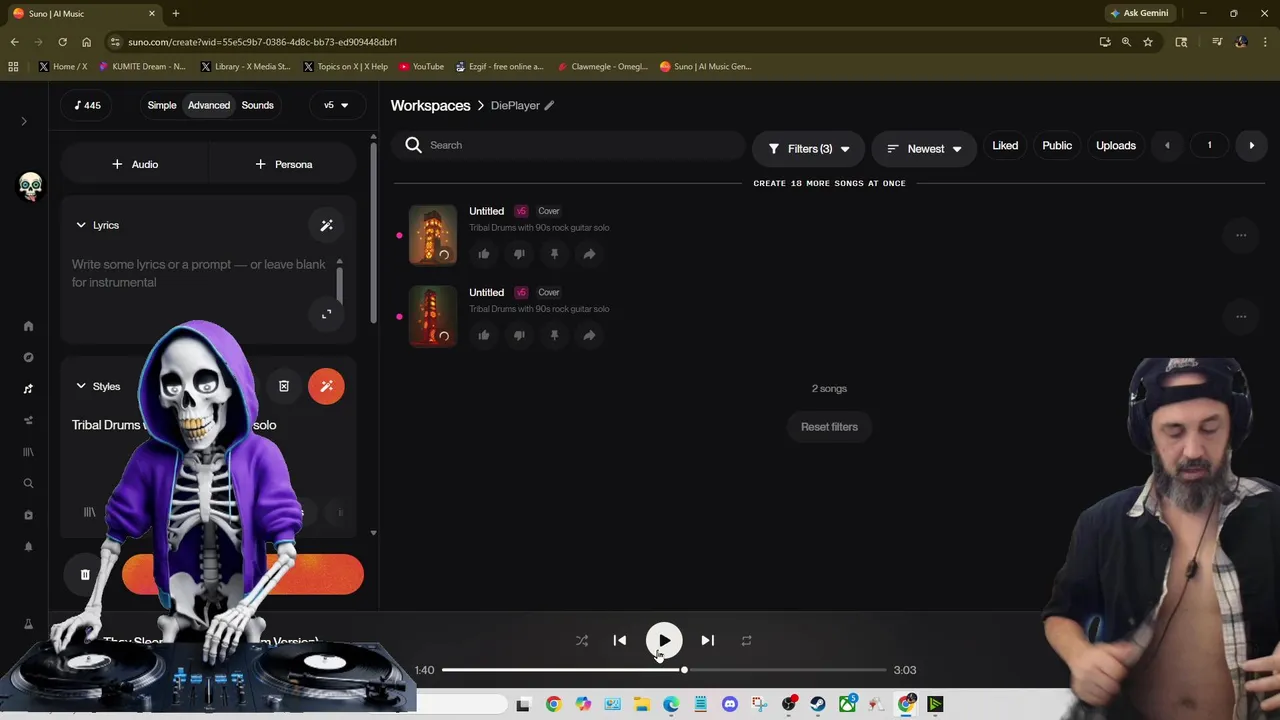The image size is (1280, 720).
Task: Toggle the Public filter
Action: tap(1057, 146)
